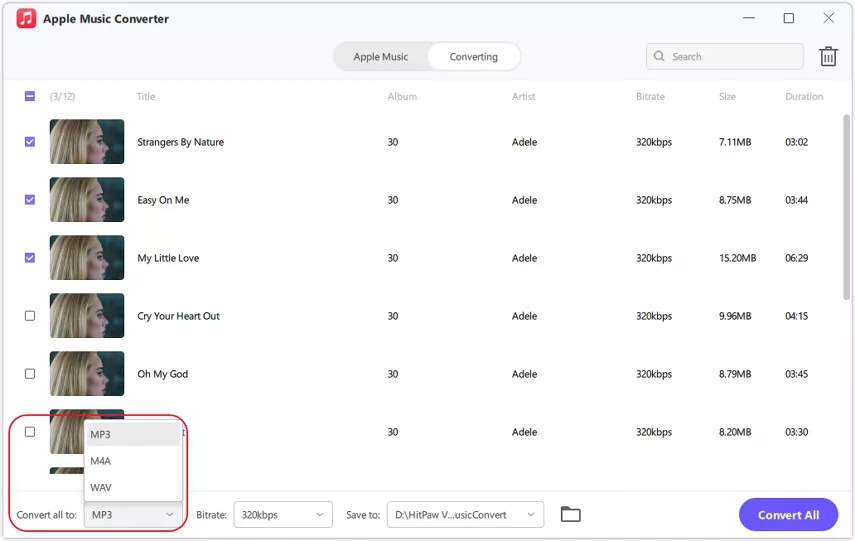Close the Apple Music Converter window

pos(828,18)
